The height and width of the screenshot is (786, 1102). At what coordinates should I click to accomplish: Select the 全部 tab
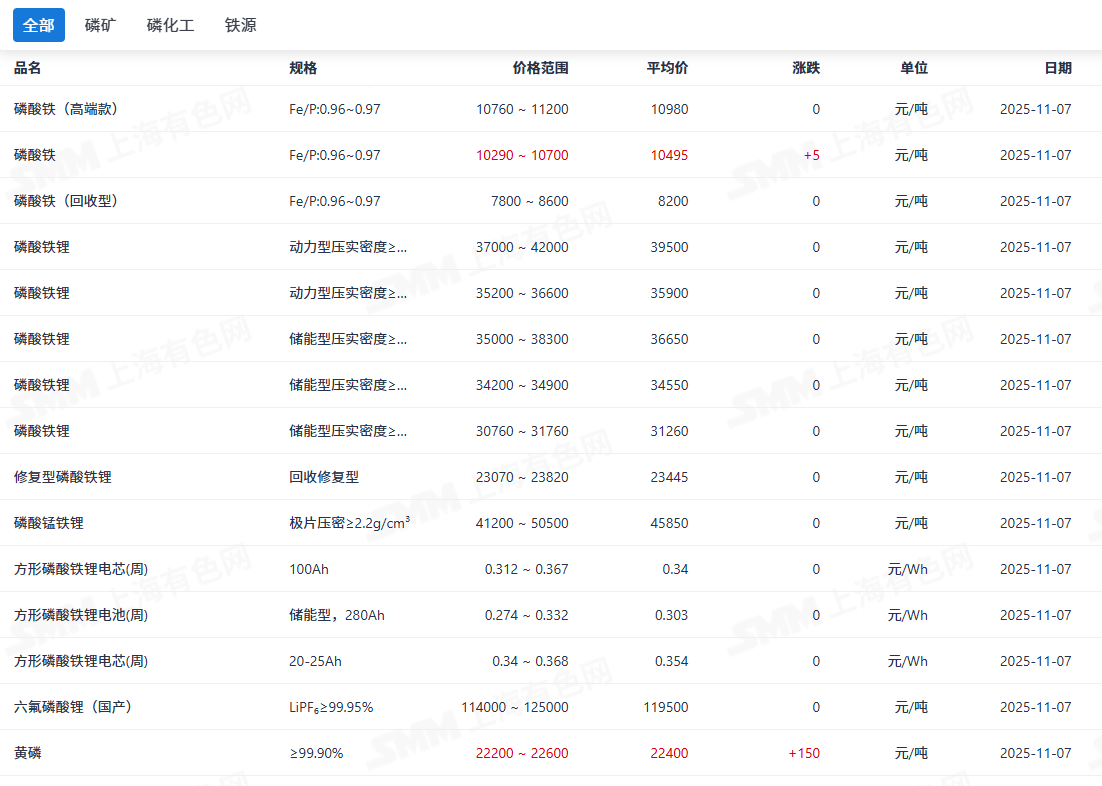point(39,25)
